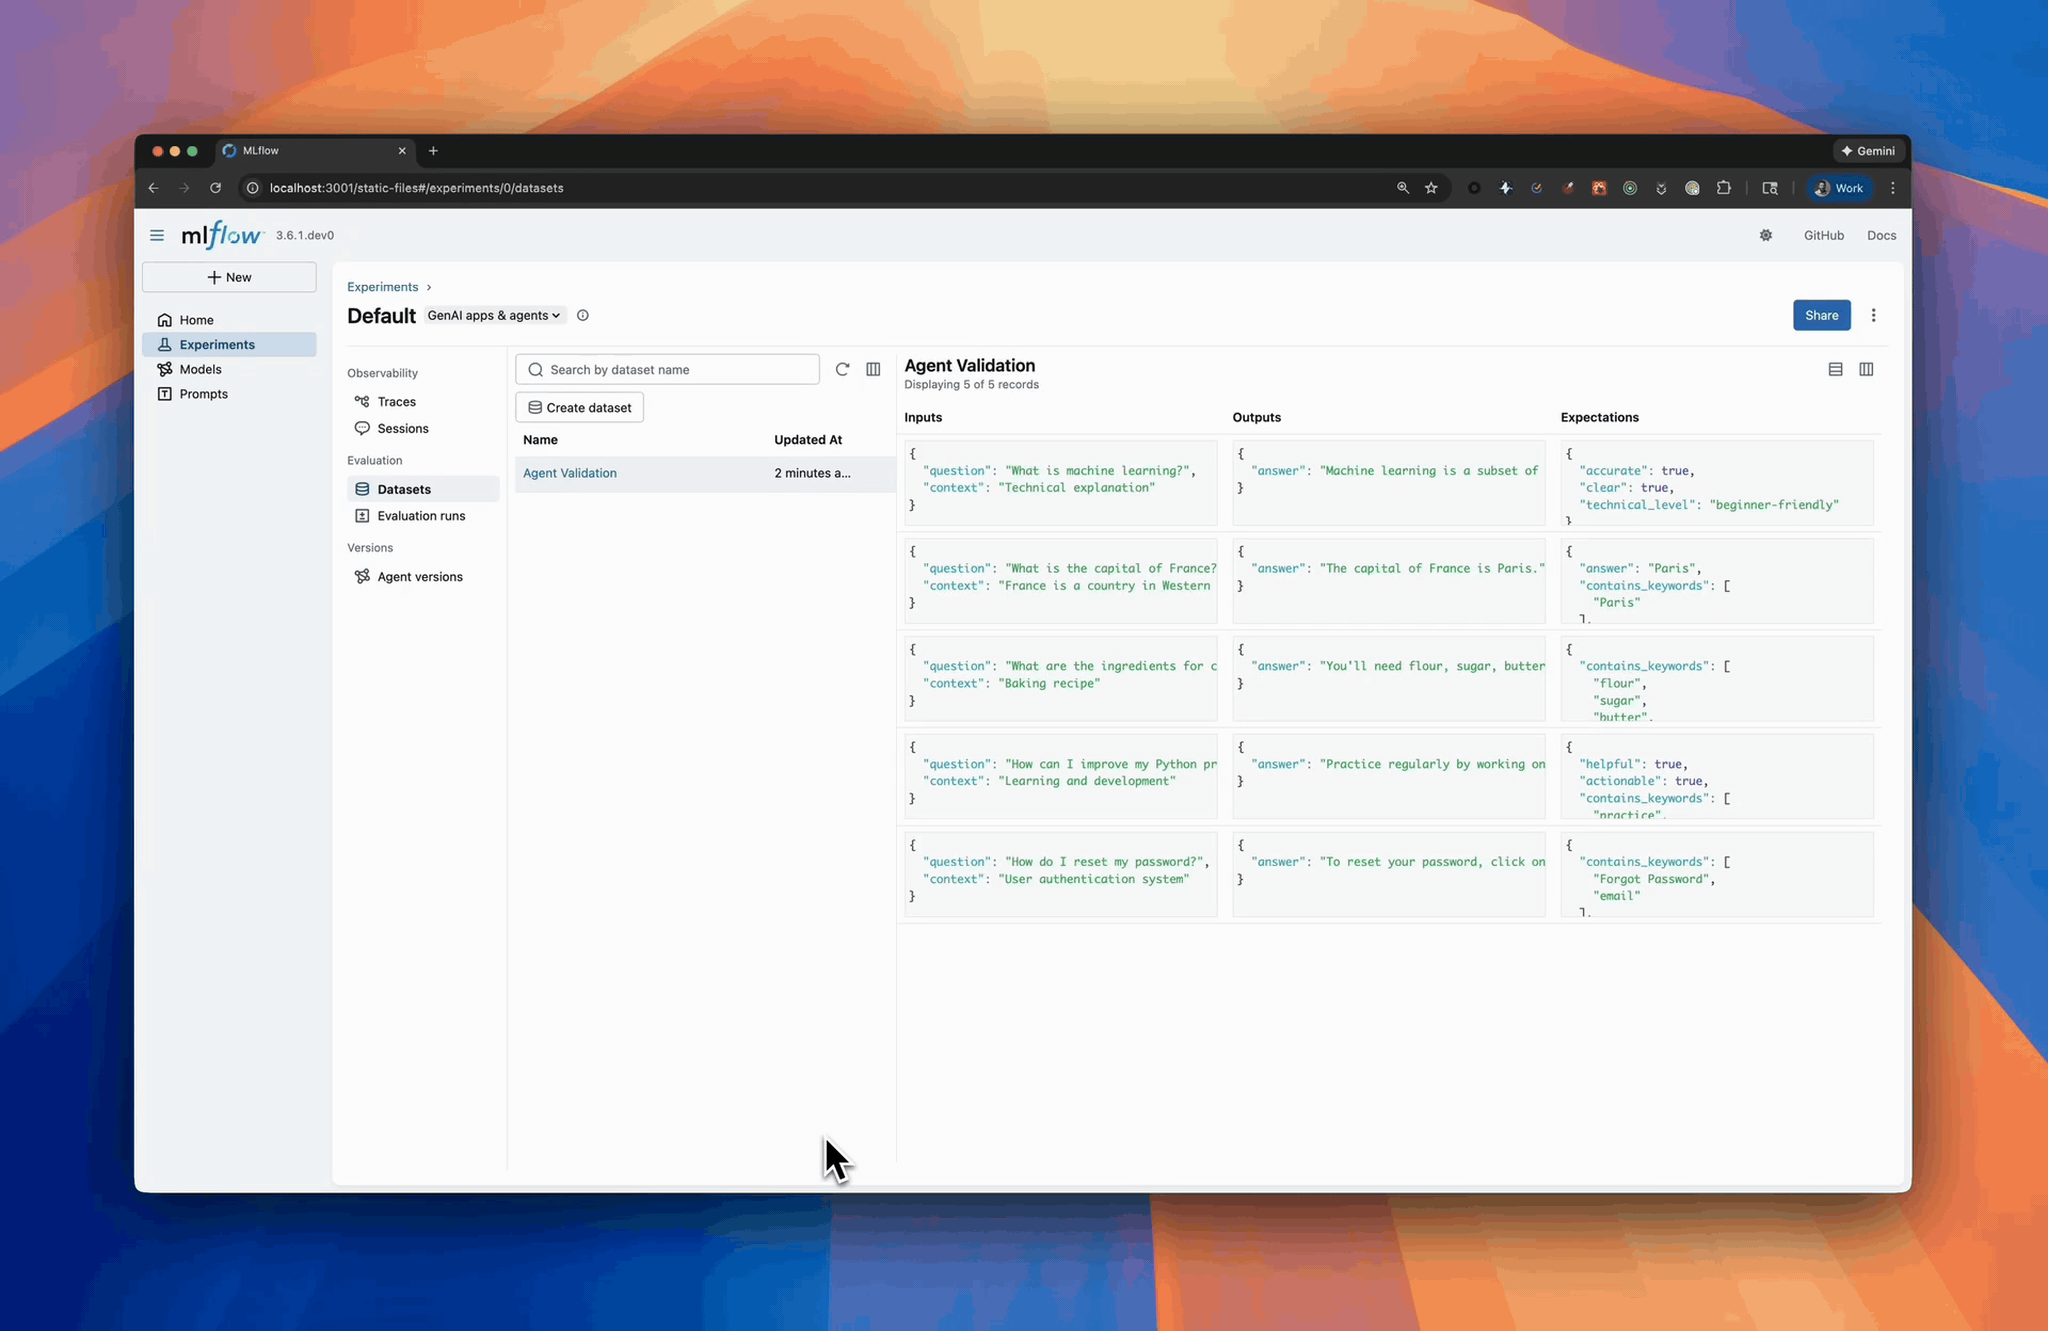2048x1331 pixels.
Task: Click the Create dataset button
Action: [x=579, y=407]
